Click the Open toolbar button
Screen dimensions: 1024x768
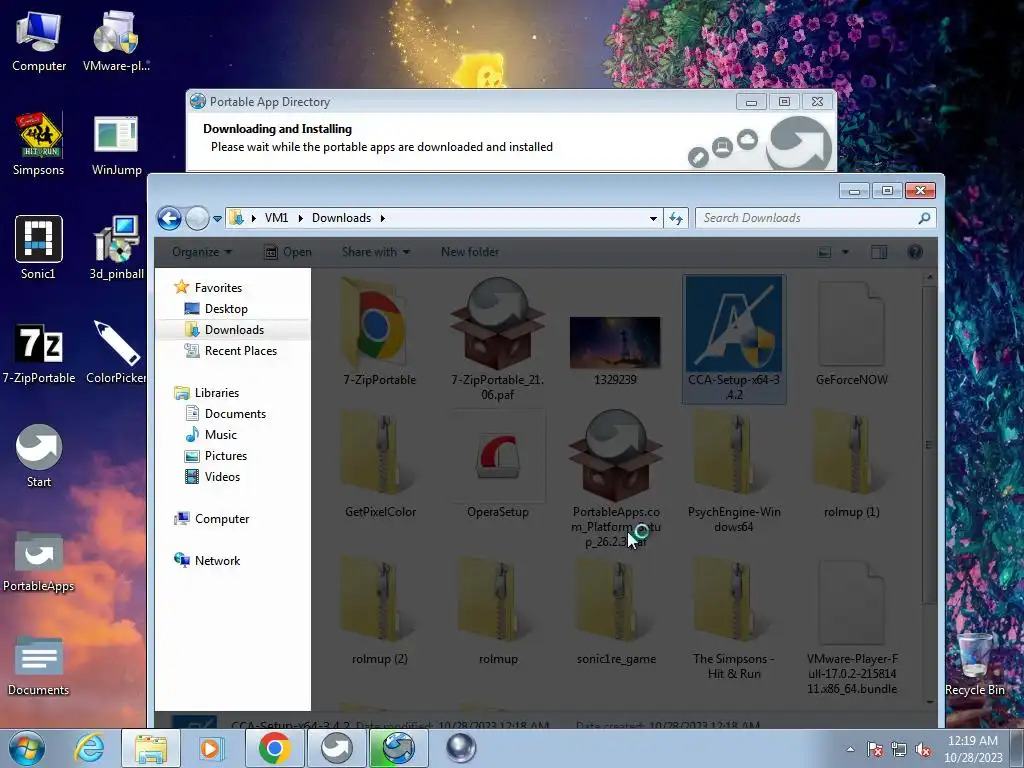point(287,252)
